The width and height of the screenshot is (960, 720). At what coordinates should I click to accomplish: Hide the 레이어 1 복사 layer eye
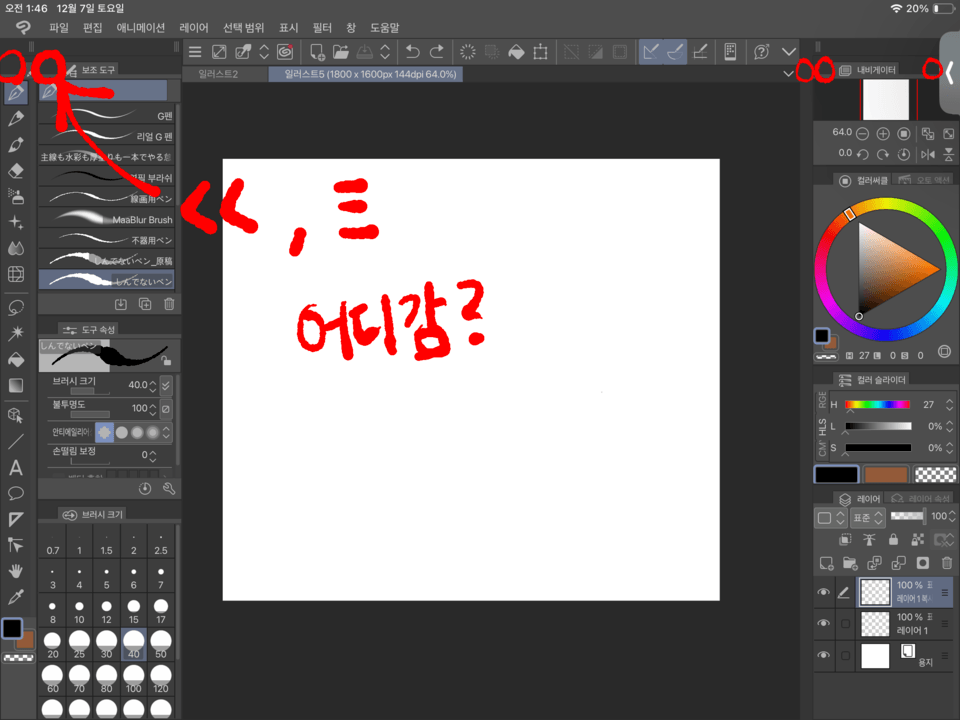[x=823, y=592]
